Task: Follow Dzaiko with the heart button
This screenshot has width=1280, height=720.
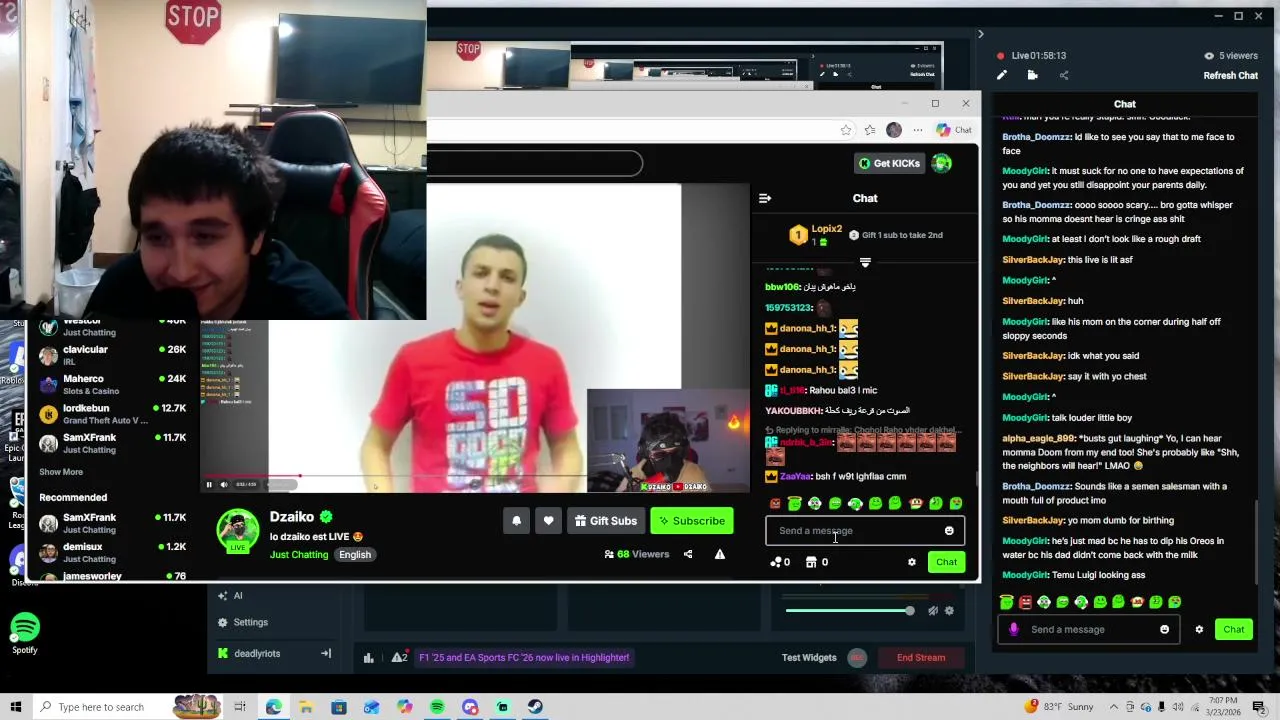Action: coord(548,521)
